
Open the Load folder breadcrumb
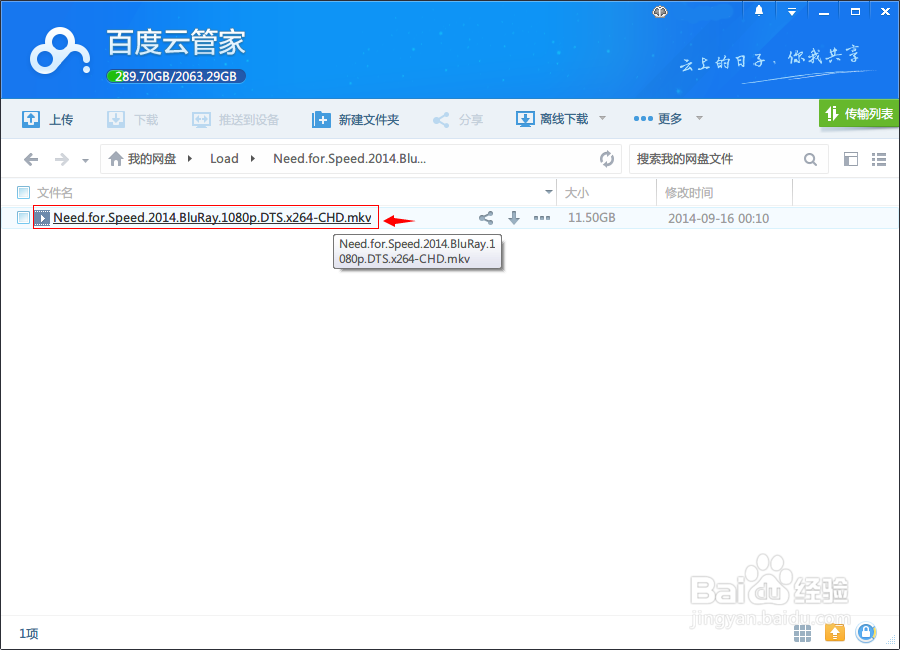click(x=224, y=158)
